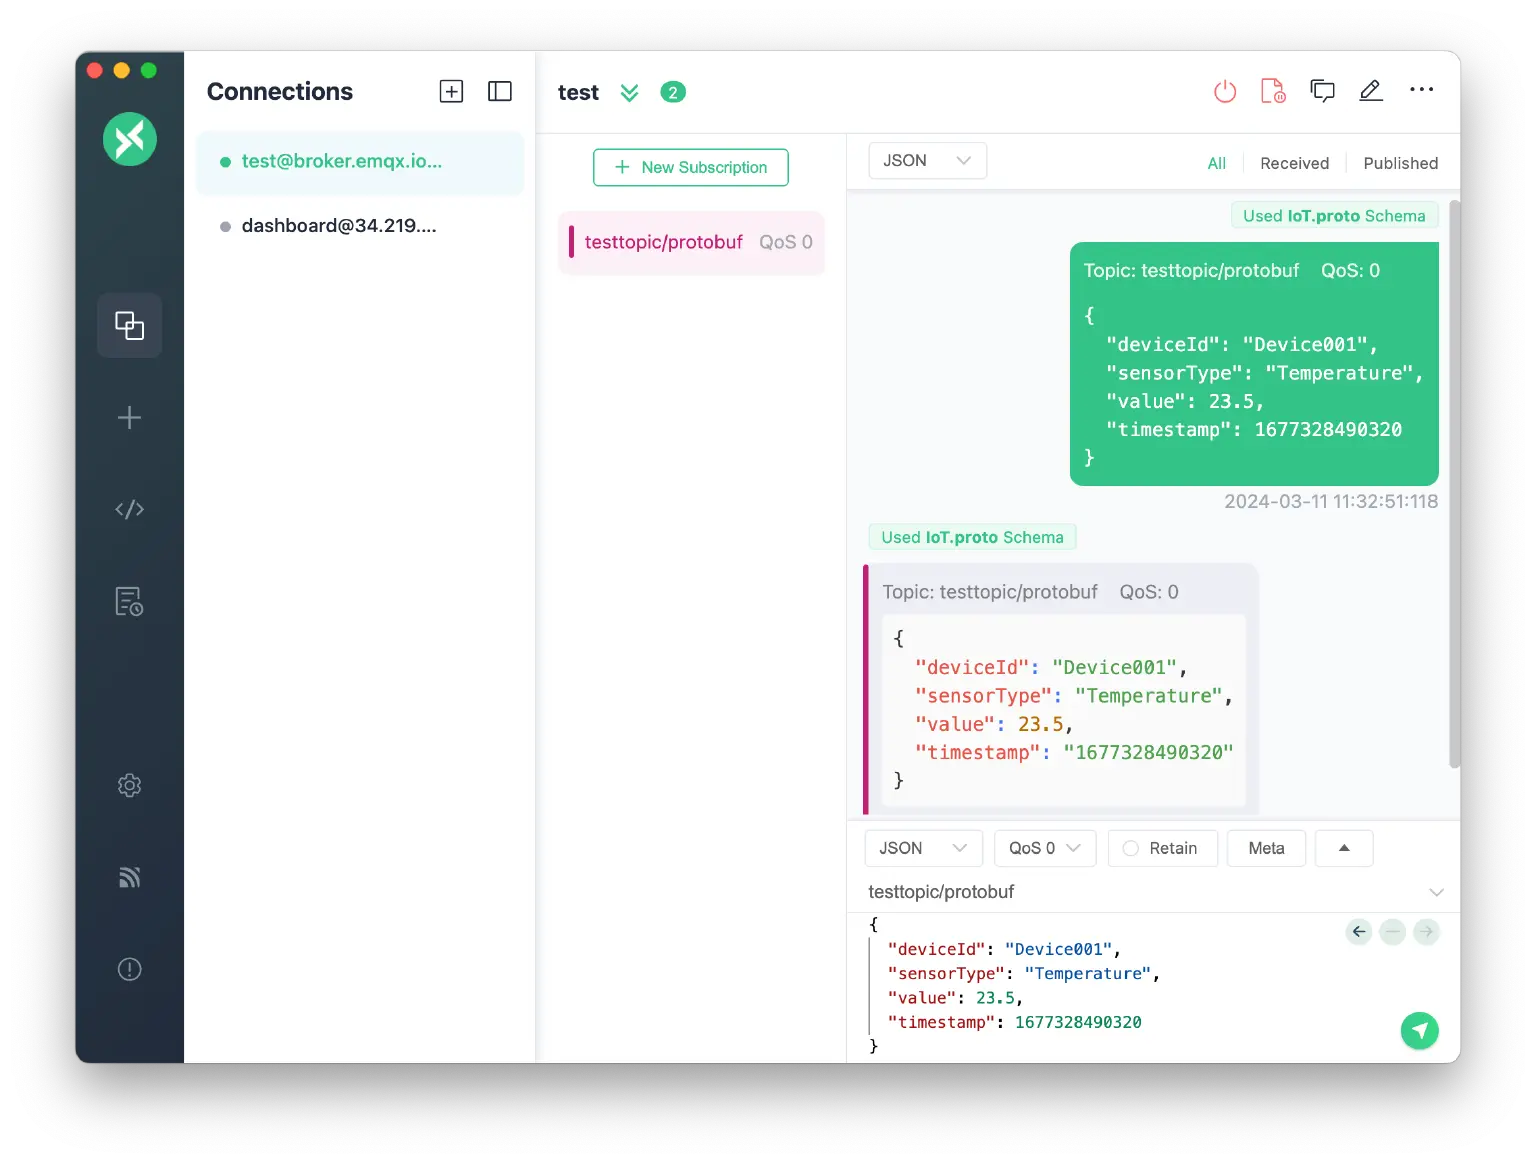Screen dimensions: 1536x1163
Task: Click the power disconnect icon
Action: point(1224,92)
